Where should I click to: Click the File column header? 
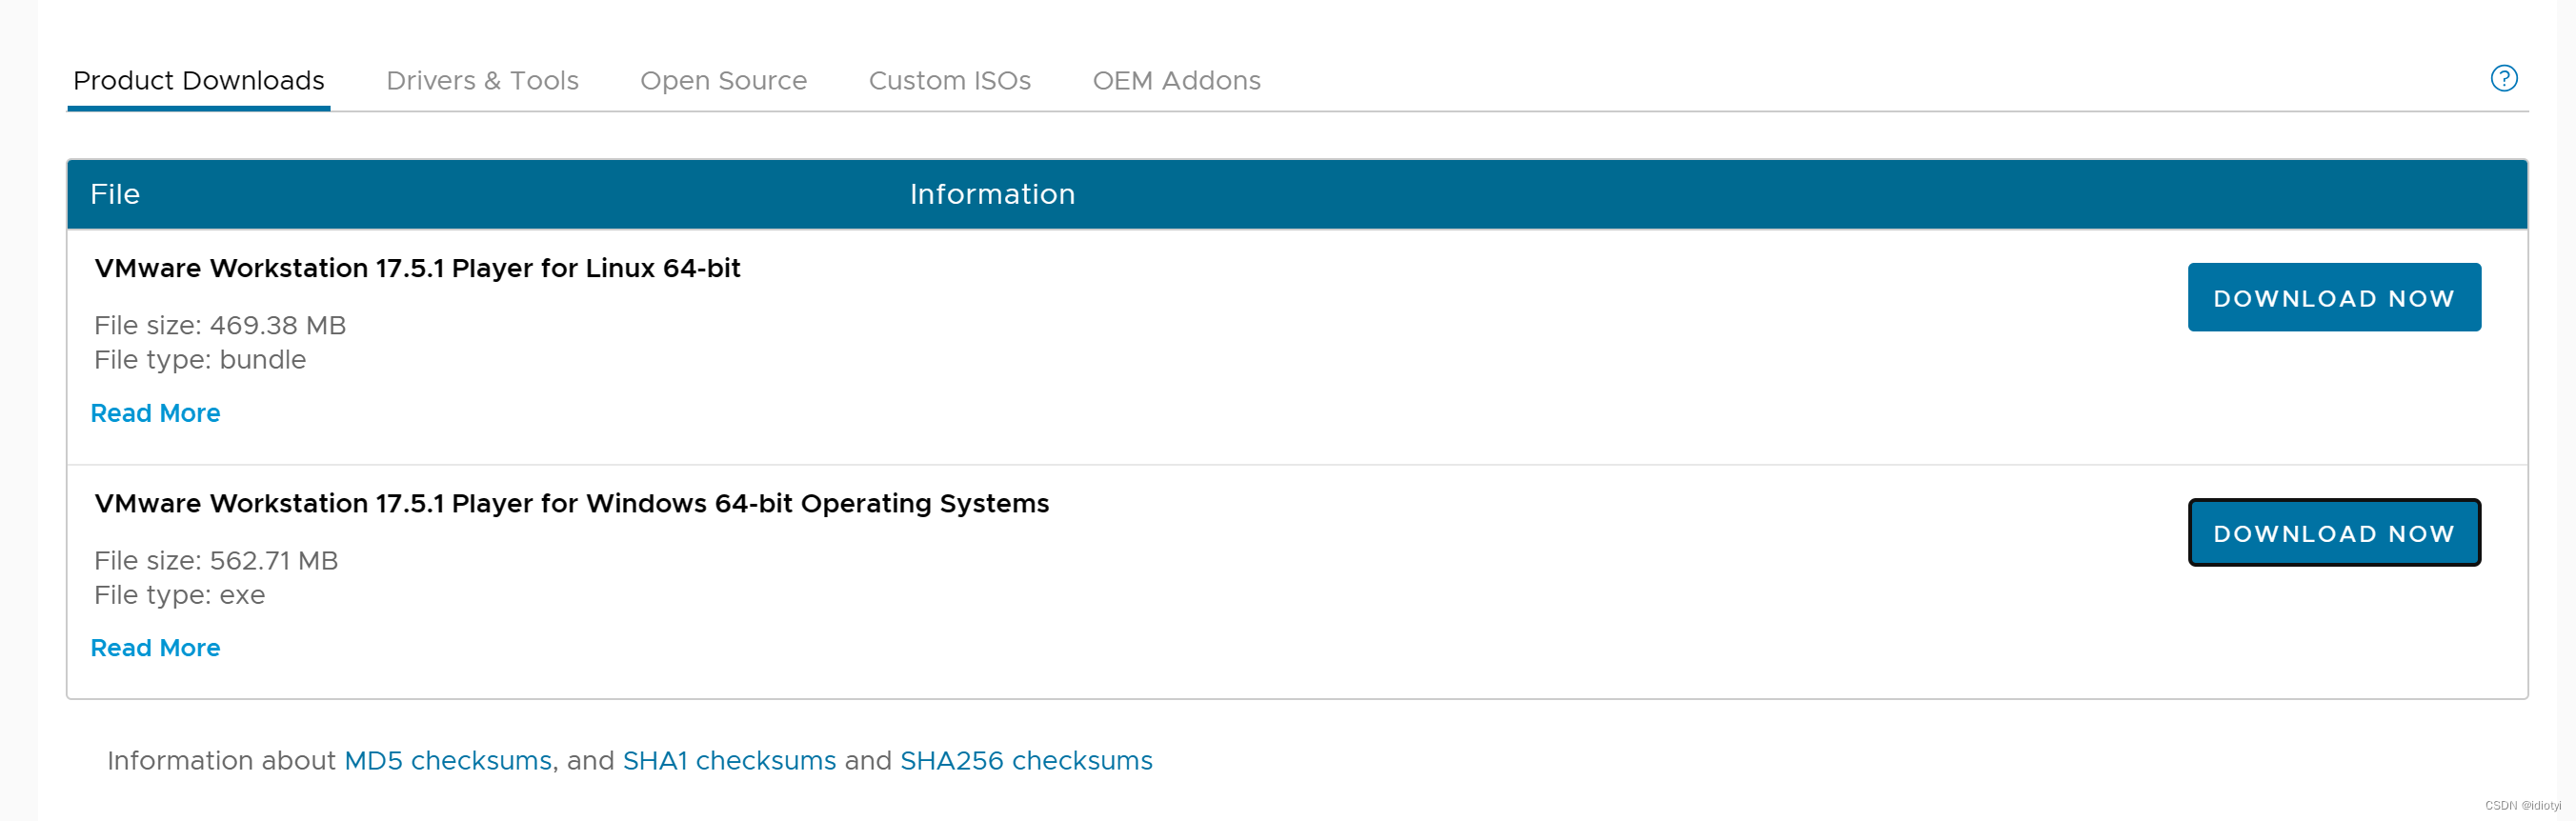tap(115, 194)
